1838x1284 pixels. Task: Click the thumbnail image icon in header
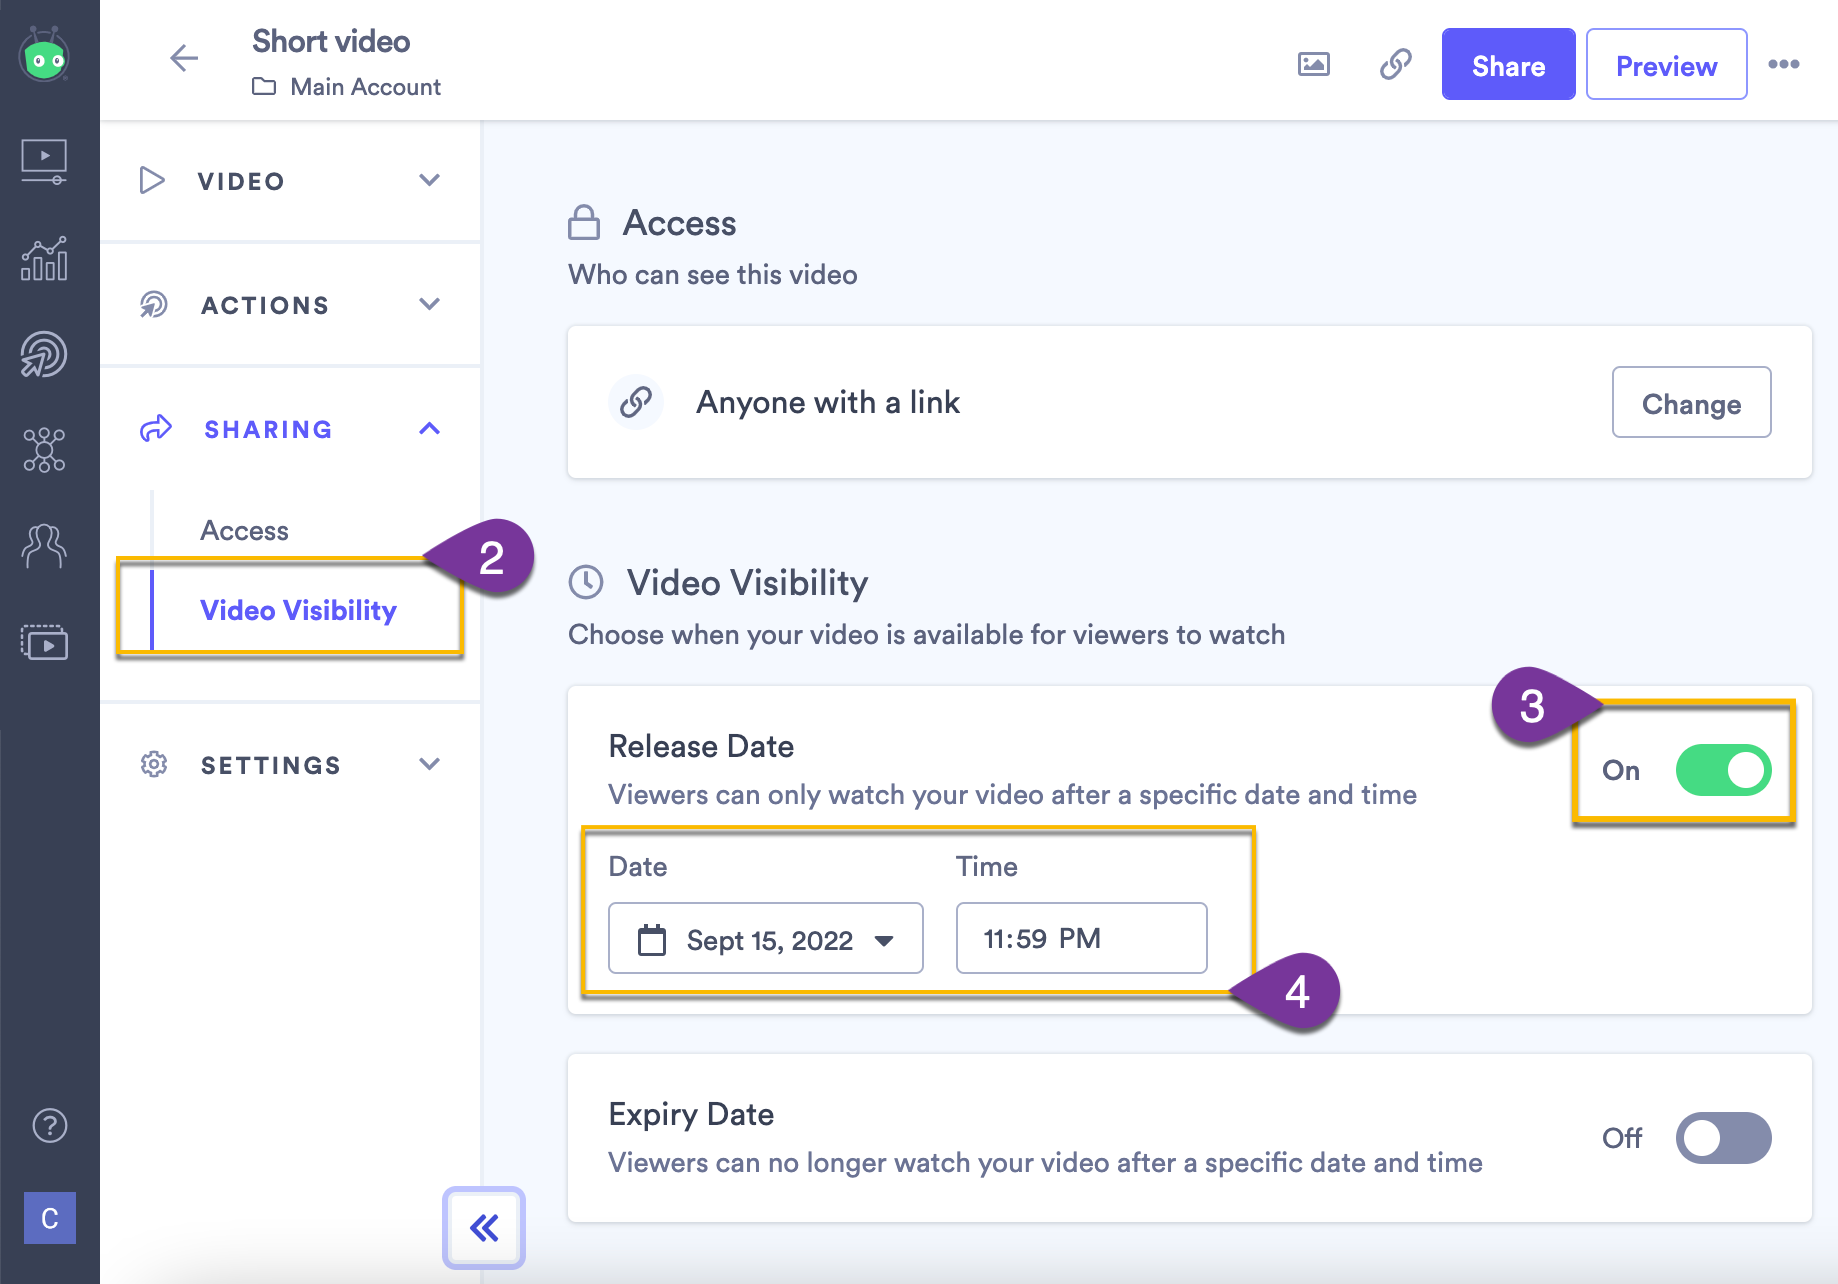[1314, 64]
